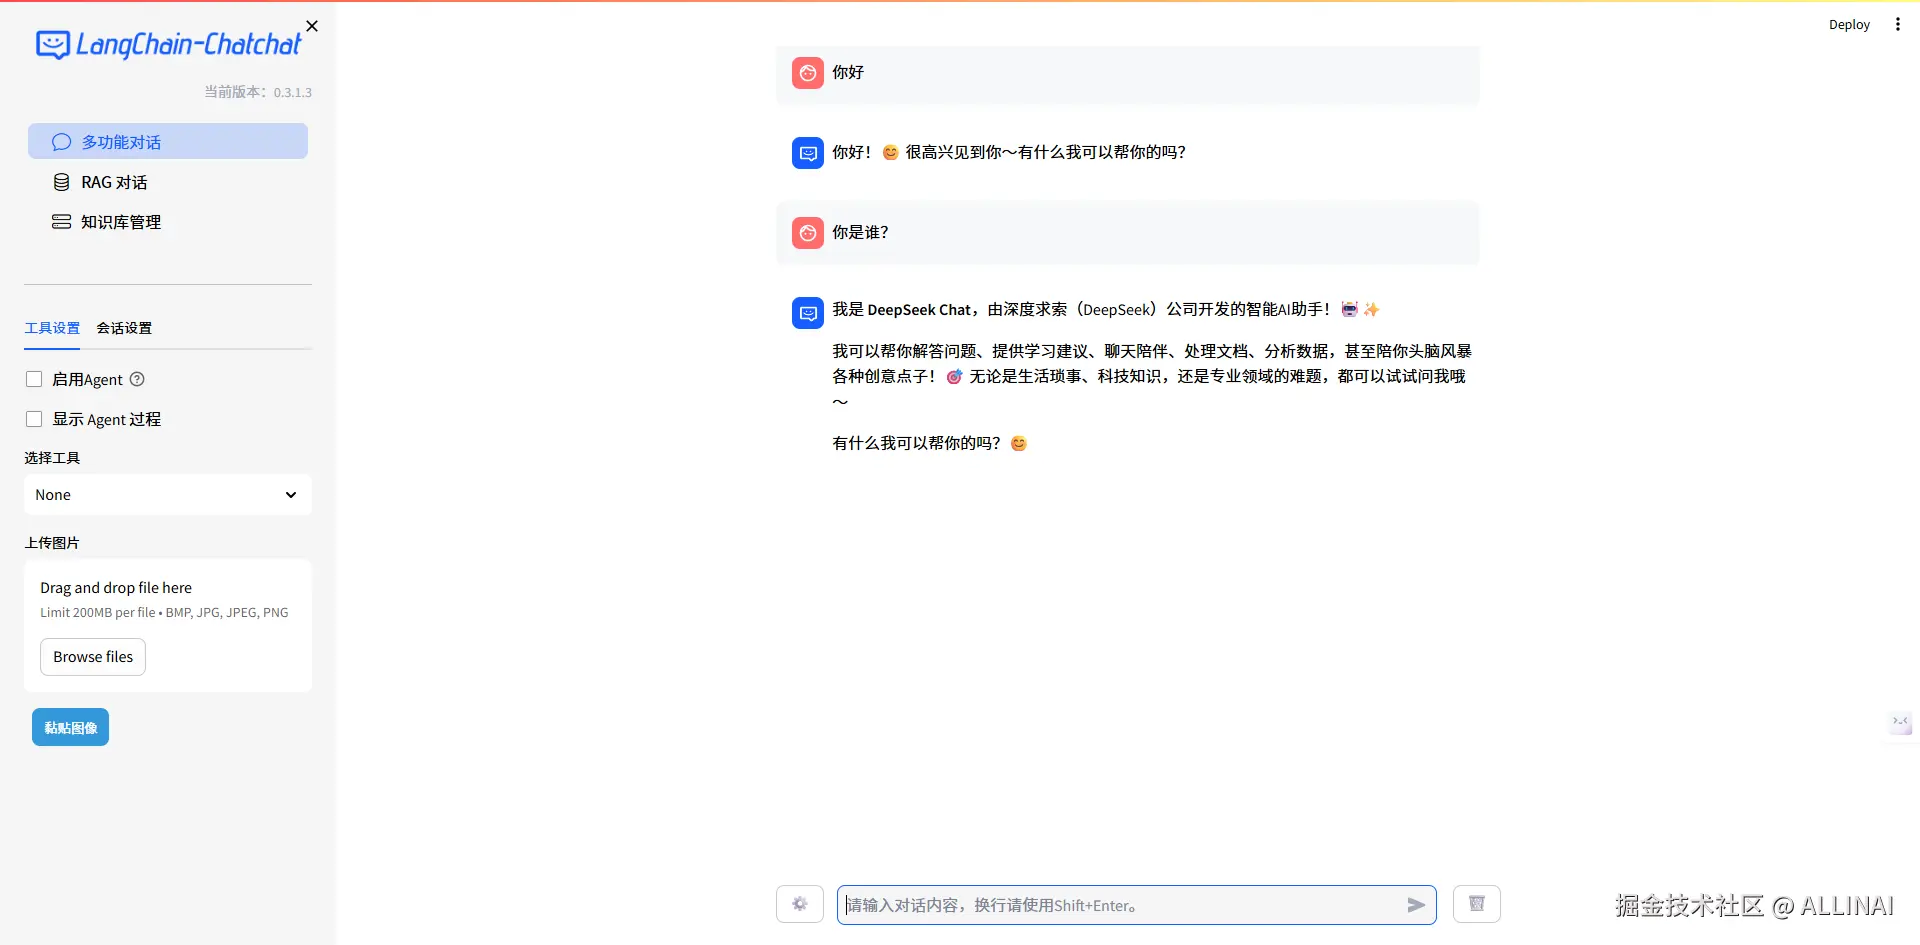This screenshot has width=1920, height=945.
Task: Click the Deploy button
Action: (1849, 25)
